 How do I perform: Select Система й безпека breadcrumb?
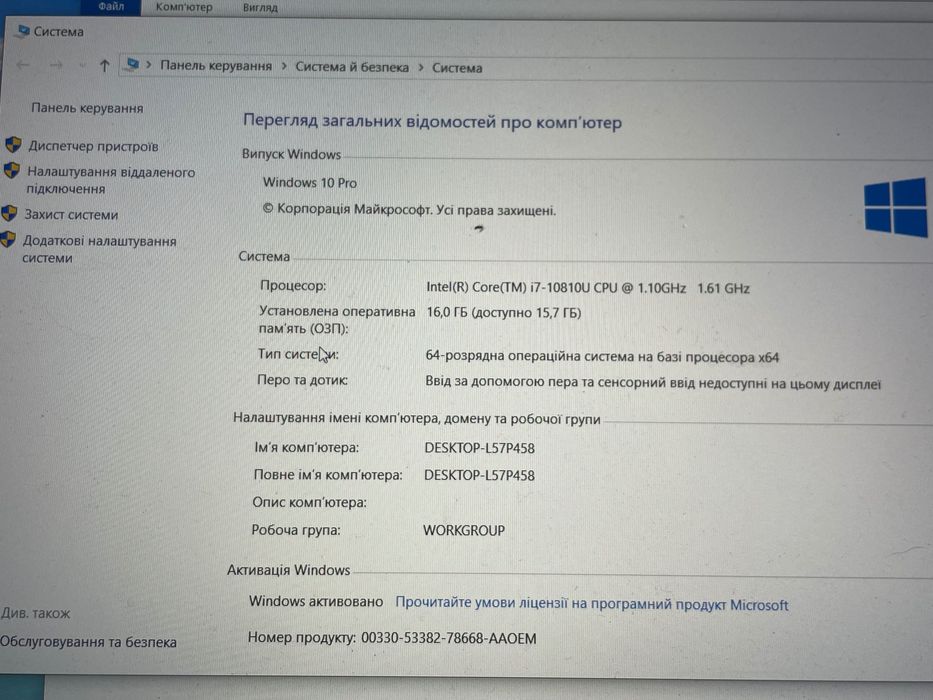[352, 67]
